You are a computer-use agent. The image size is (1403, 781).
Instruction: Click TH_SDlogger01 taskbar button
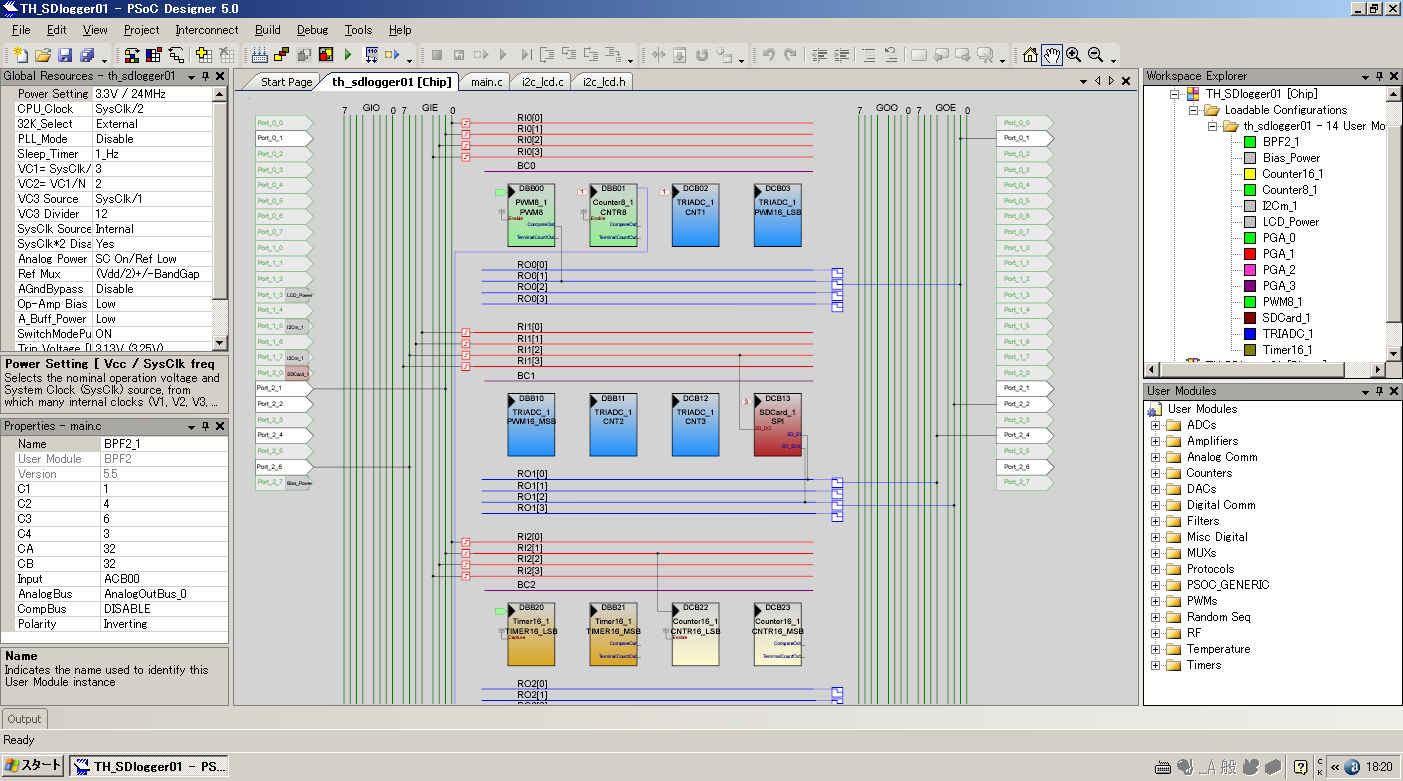(x=151, y=766)
